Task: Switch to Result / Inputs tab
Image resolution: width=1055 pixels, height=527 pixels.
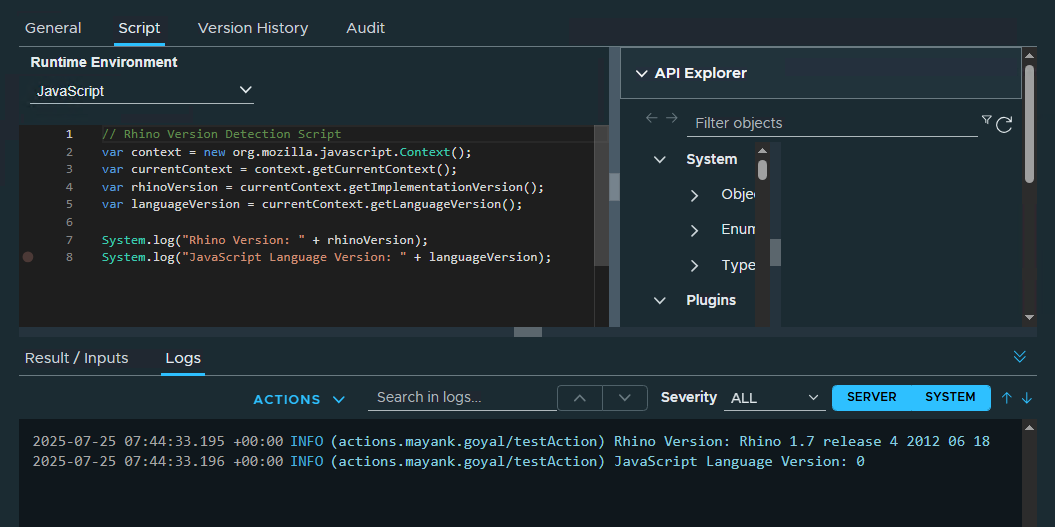Action: [x=77, y=358]
